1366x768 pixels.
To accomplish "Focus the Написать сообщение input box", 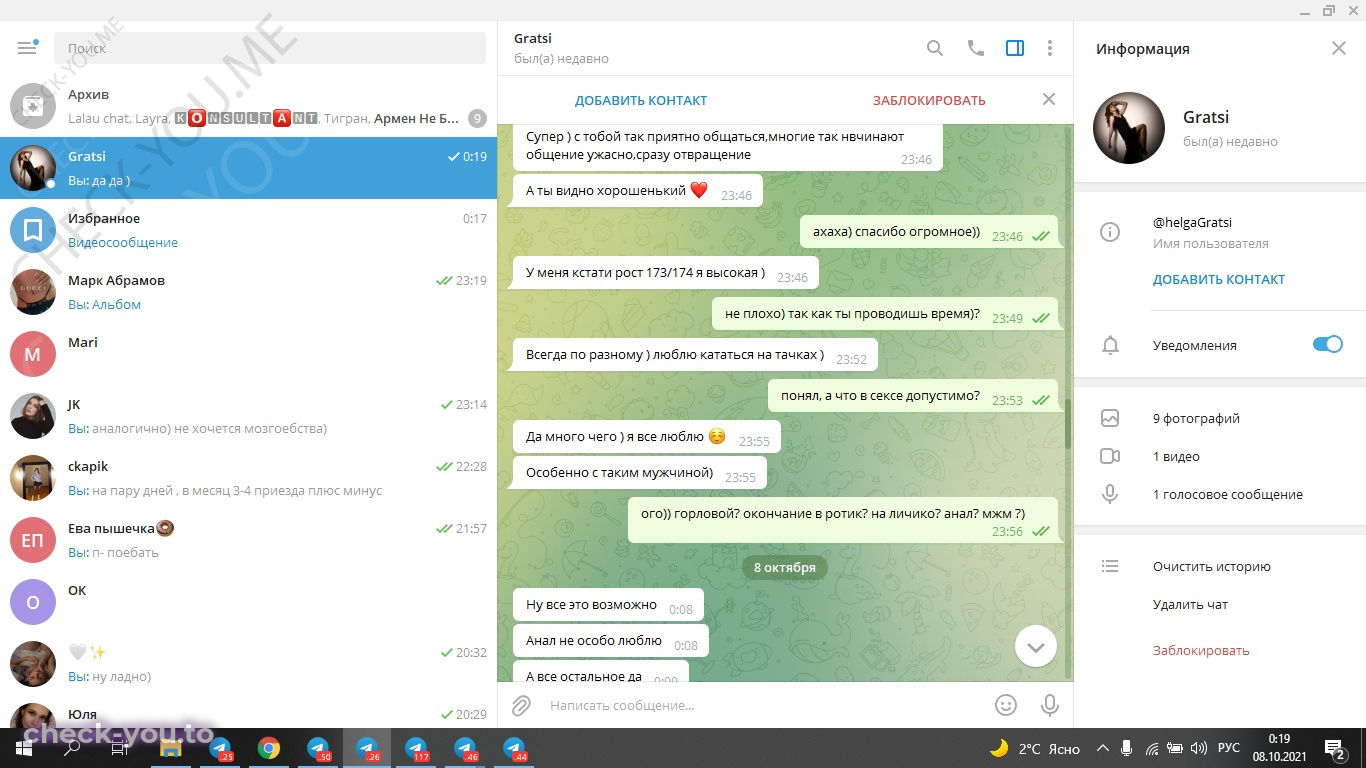I will [x=765, y=705].
